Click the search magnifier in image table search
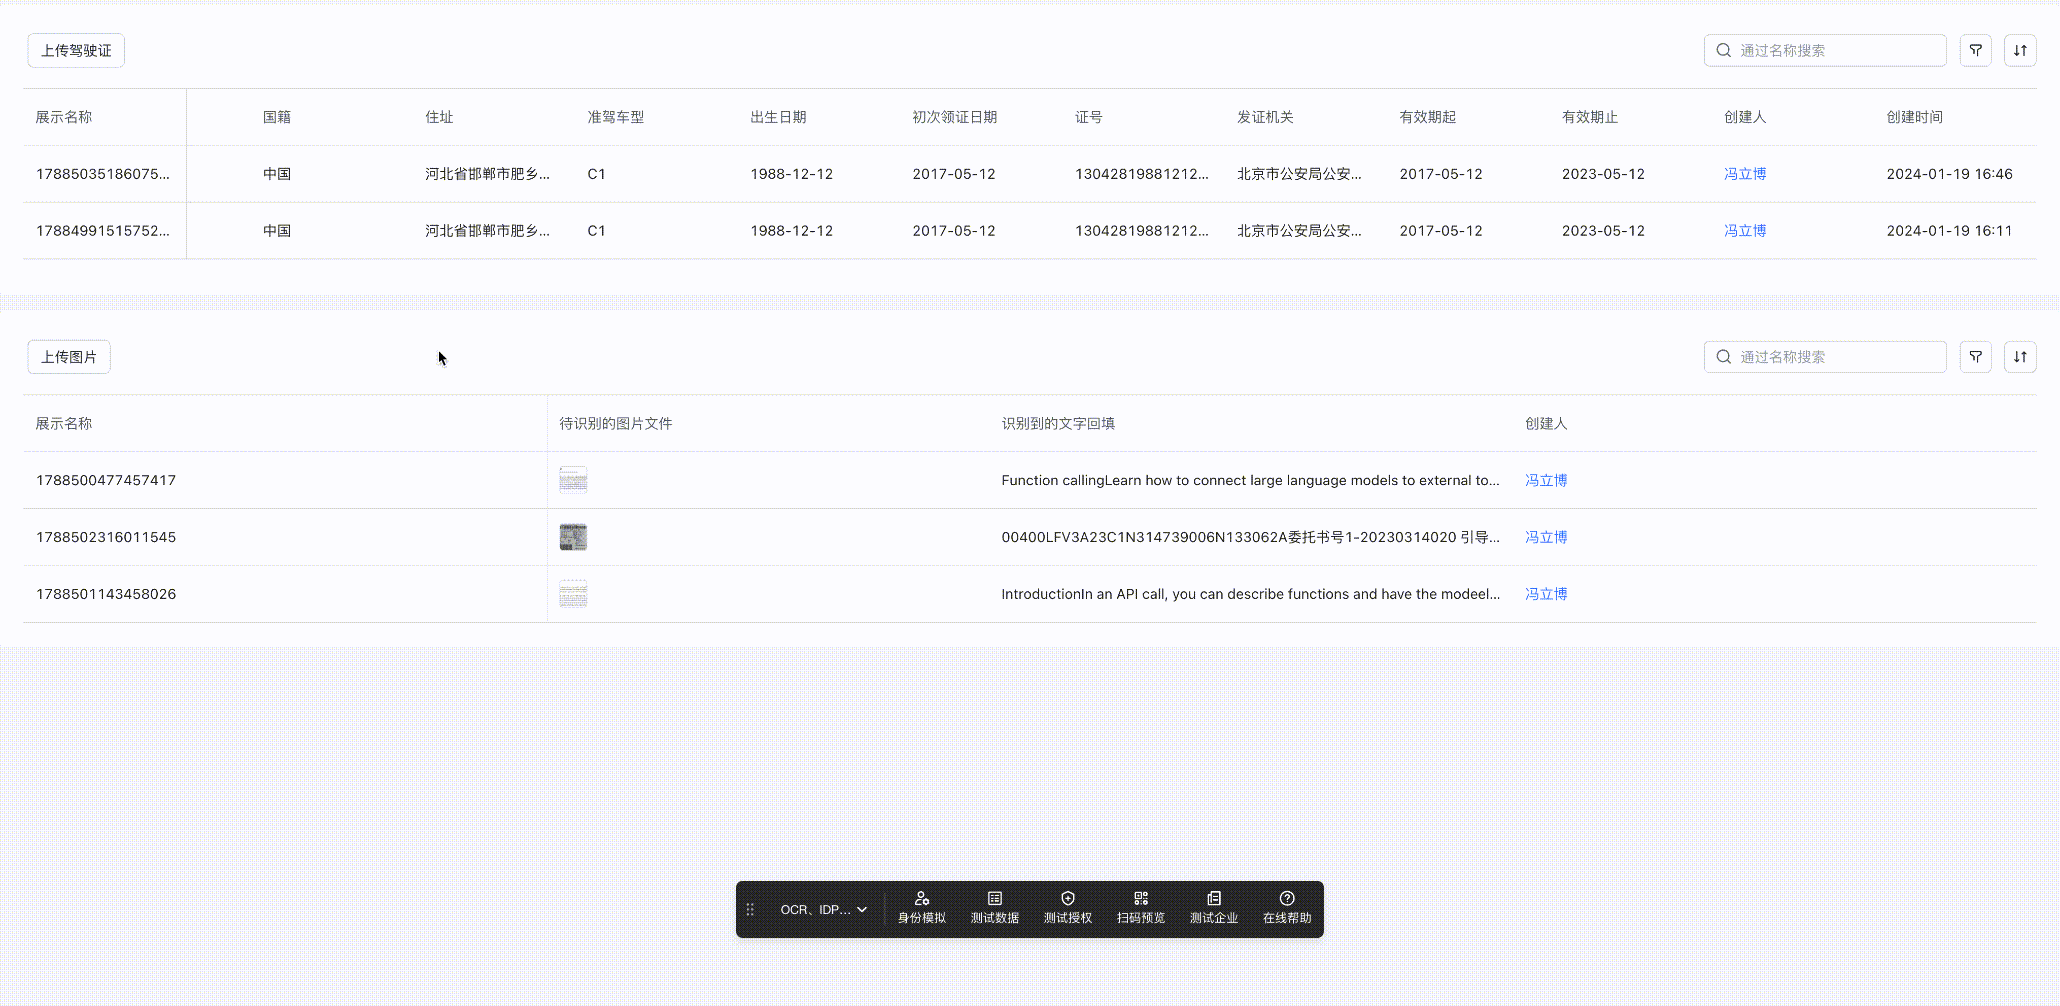This screenshot has height=1006, width=2060. tap(1724, 357)
